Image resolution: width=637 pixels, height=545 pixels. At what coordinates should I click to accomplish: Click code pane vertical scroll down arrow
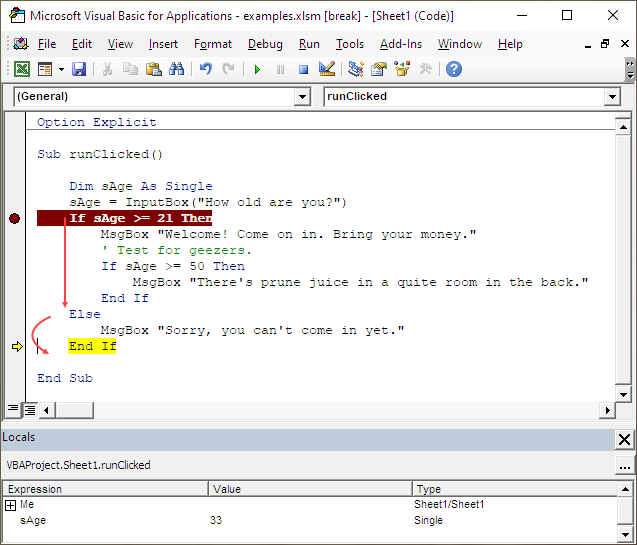[623, 394]
